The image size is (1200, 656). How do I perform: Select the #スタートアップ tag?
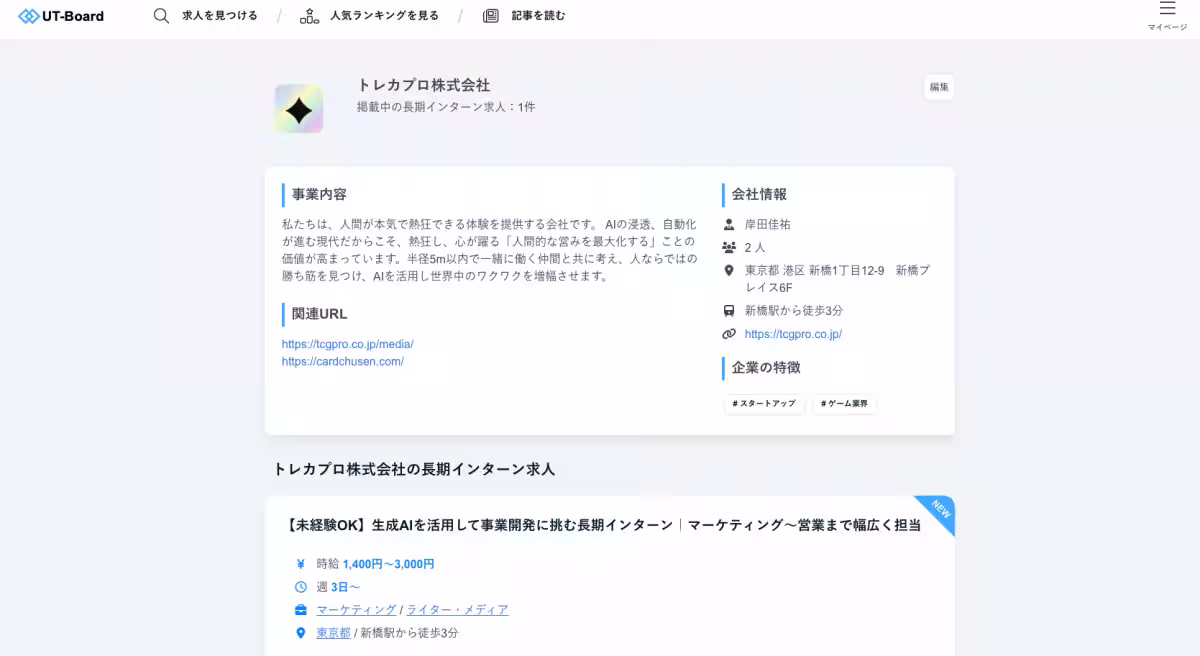(x=764, y=404)
